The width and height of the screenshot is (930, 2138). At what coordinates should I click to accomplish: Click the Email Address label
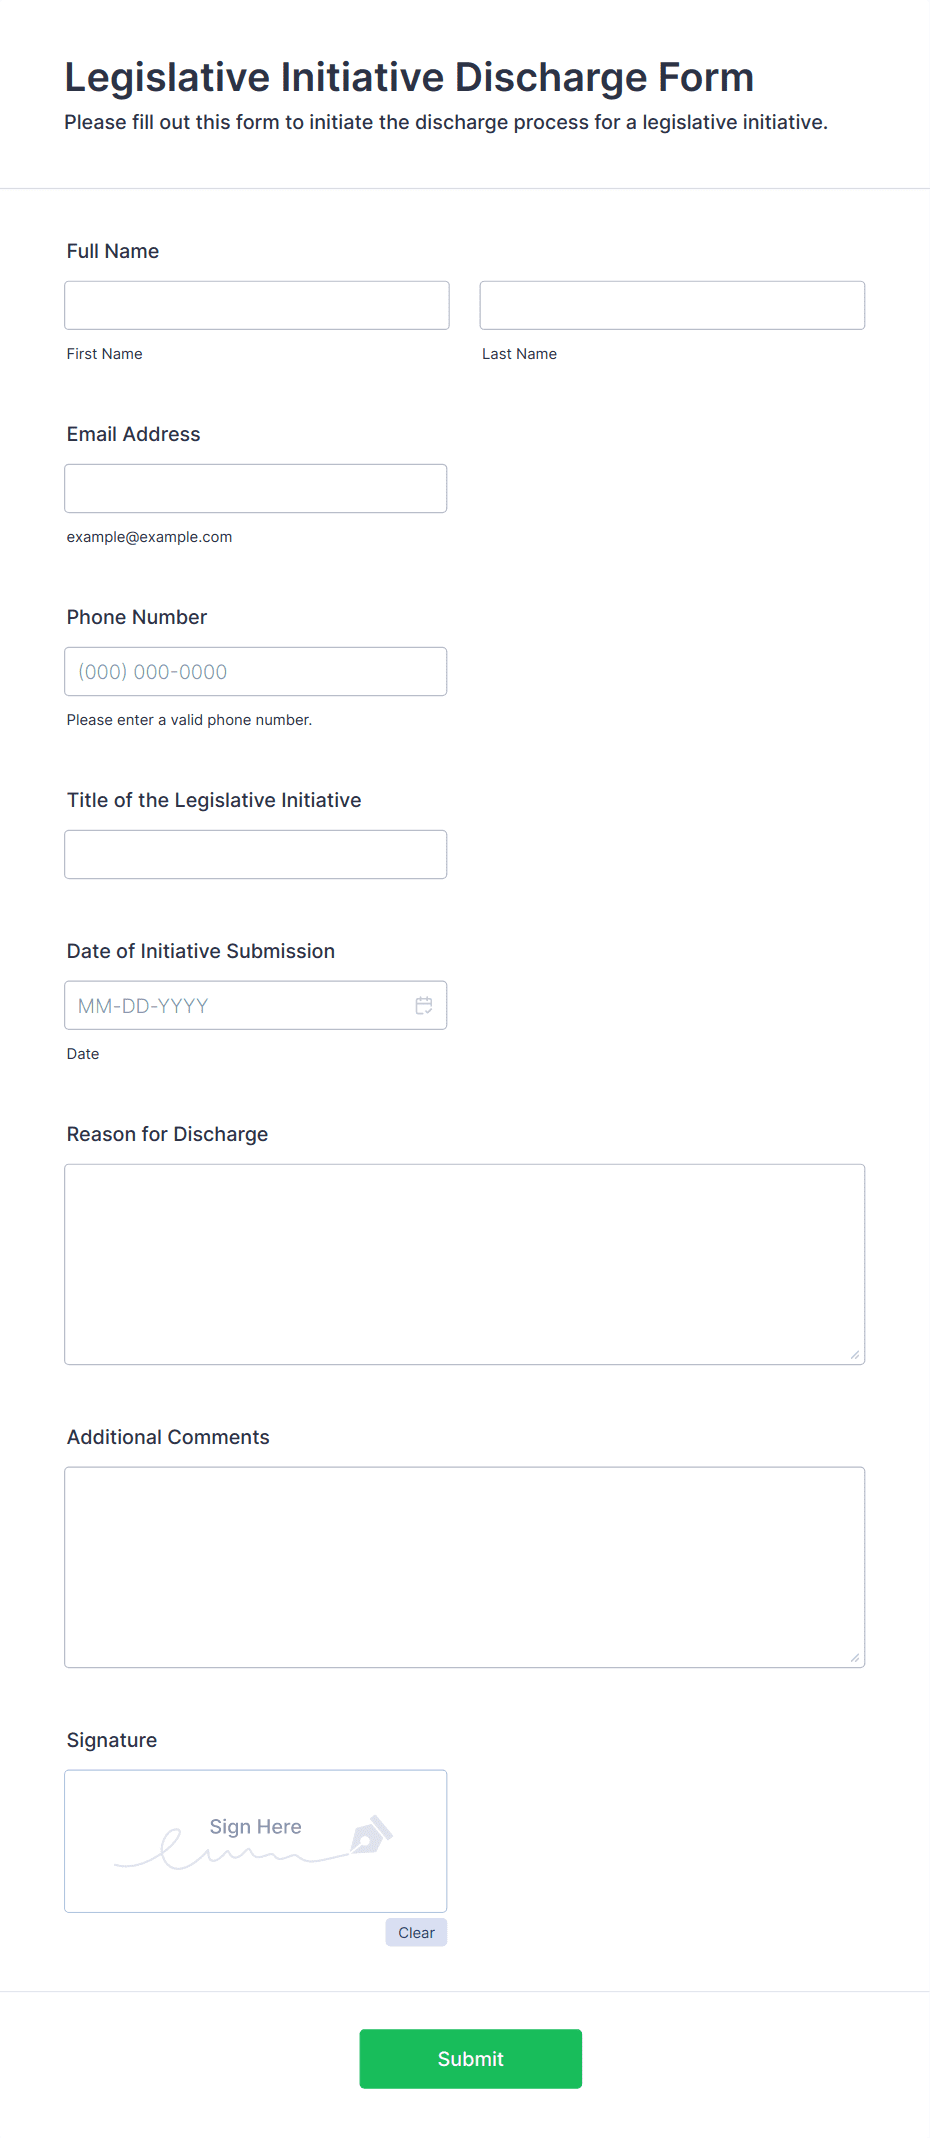click(134, 434)
